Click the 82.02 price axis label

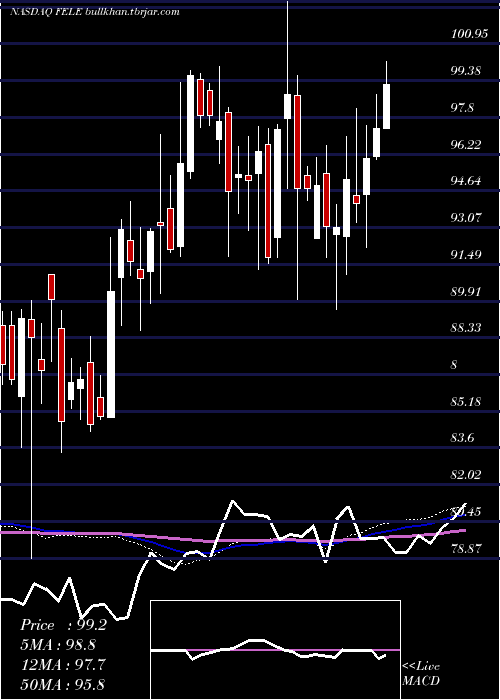point(466,475)
